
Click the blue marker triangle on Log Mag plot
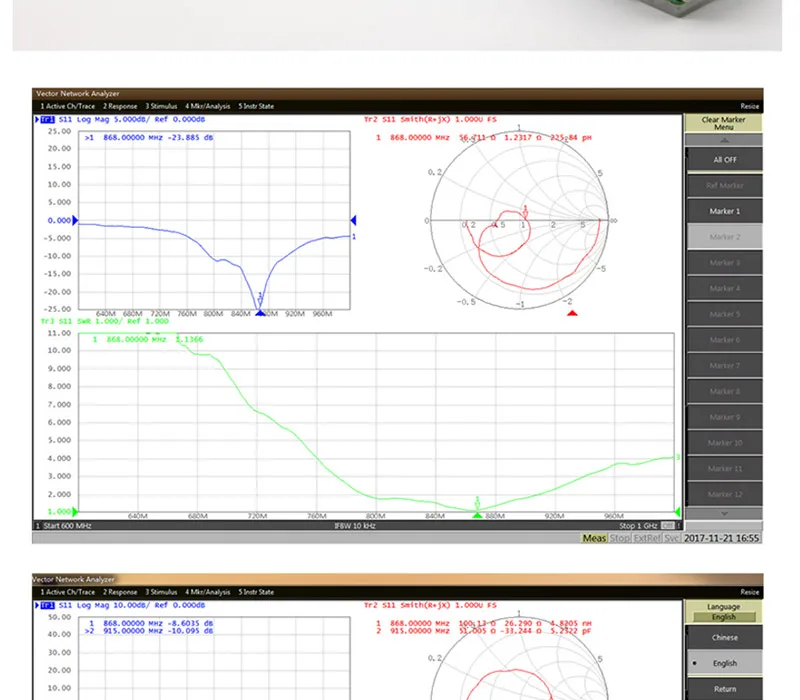tap(260, 313)
